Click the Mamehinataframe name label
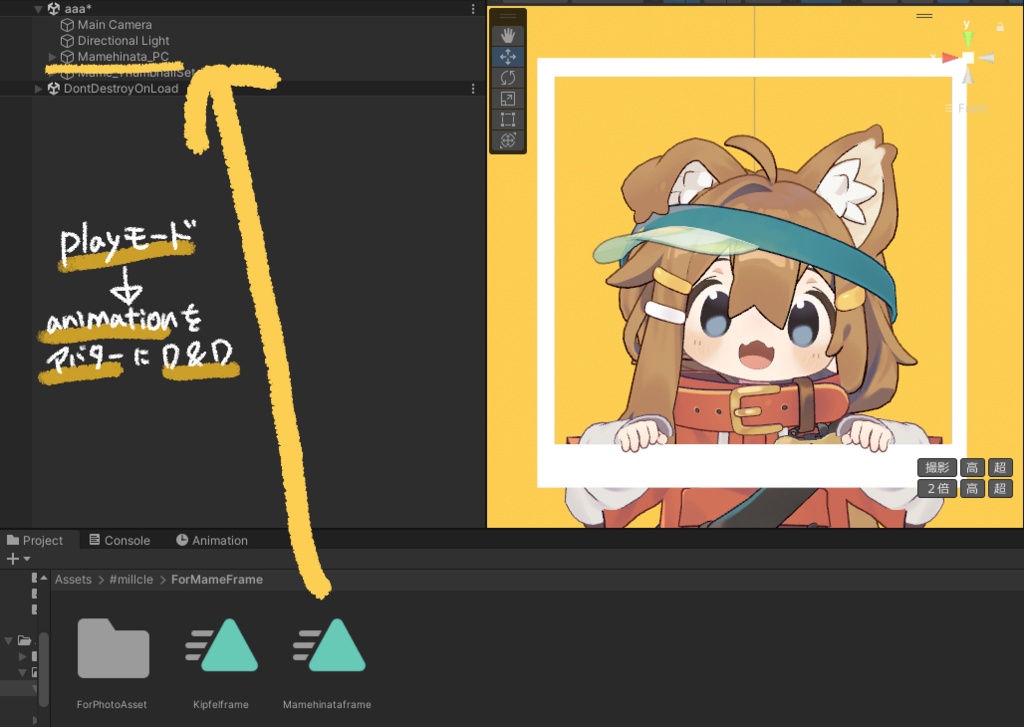 [x=327, y=704]
